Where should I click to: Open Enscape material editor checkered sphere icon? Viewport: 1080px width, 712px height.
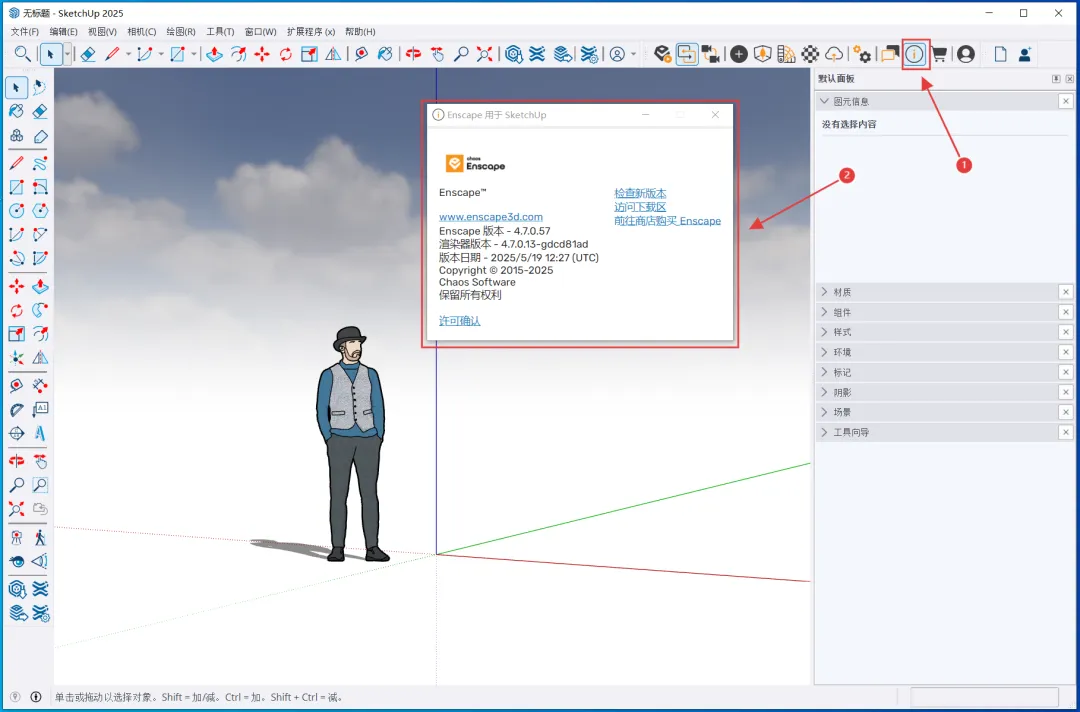tap(811, 54)
